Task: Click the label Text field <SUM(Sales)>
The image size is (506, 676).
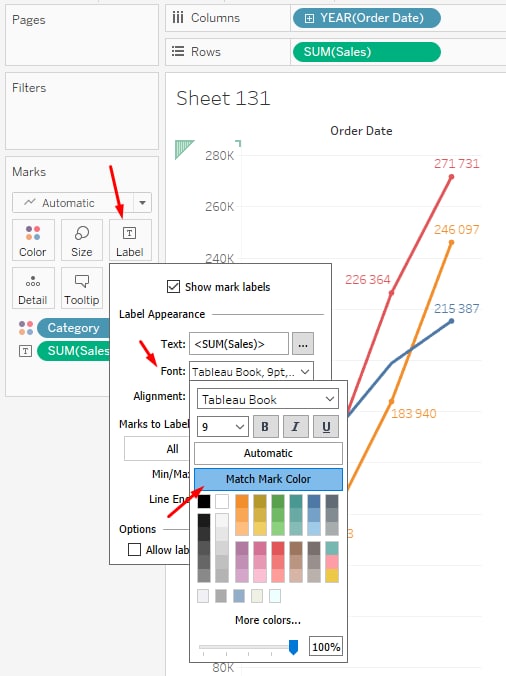Action: pos(239,344)
